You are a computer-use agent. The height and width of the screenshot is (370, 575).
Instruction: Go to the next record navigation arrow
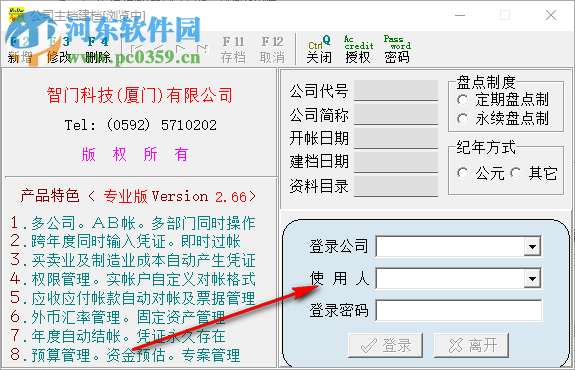[x=180, y=50]
